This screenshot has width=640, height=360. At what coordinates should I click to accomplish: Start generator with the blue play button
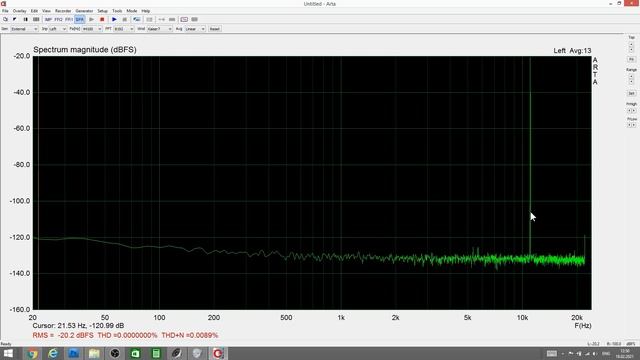coord(114,19)
